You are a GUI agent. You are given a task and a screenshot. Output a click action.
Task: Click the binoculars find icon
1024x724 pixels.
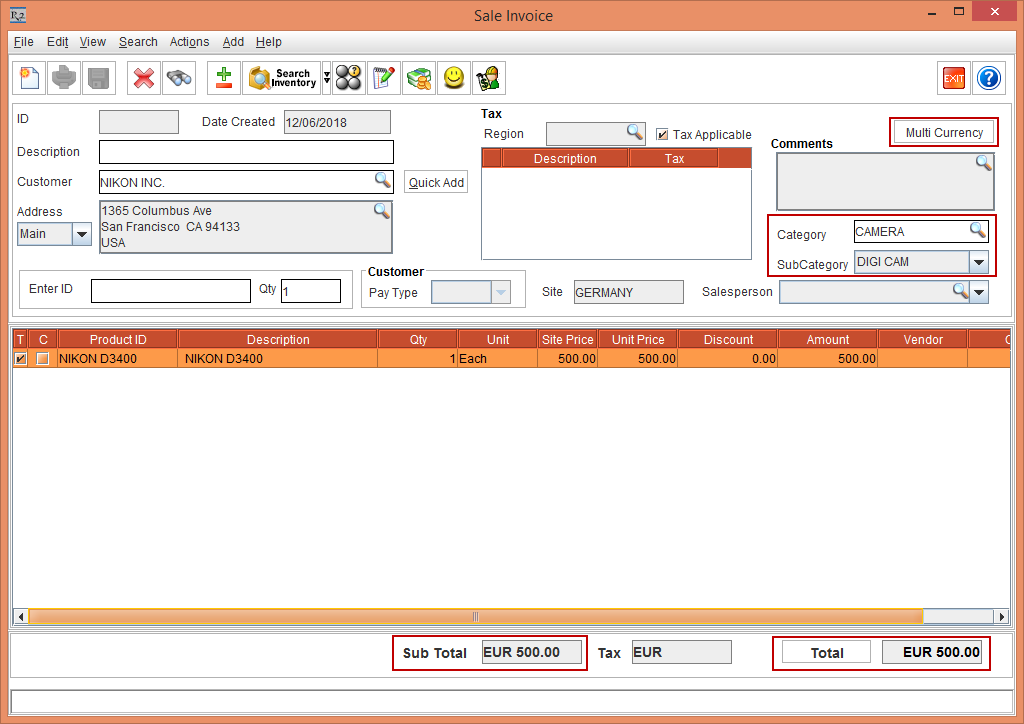pyautogui.click(x=179, y=78)
